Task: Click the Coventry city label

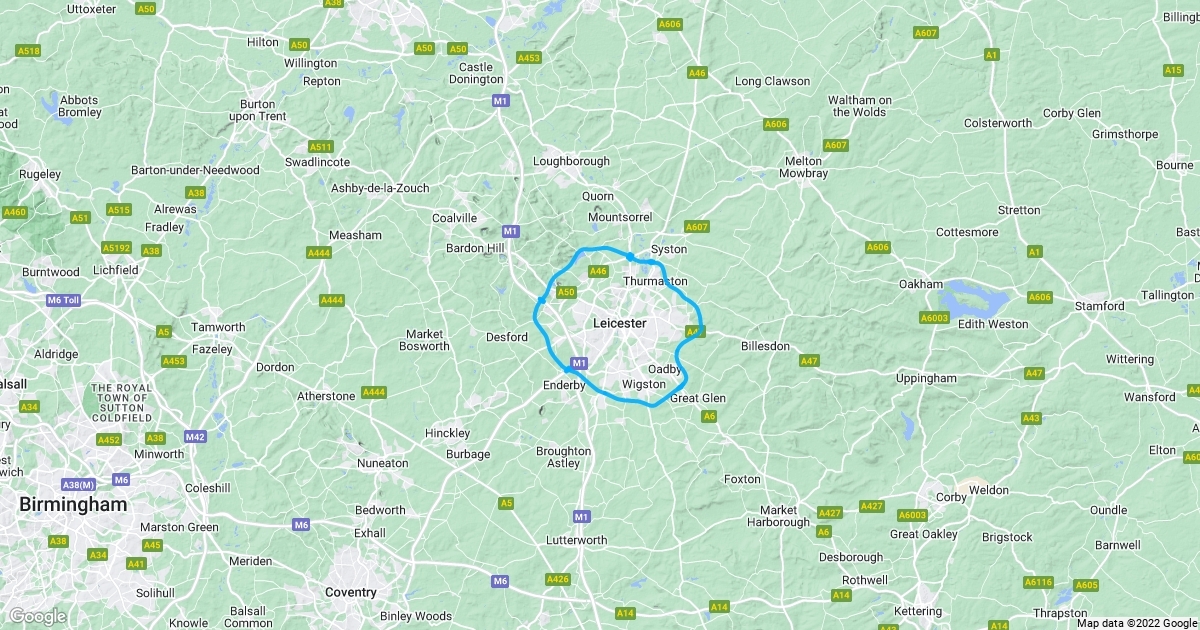Action: pyautogui.click(x=351, y=592)
